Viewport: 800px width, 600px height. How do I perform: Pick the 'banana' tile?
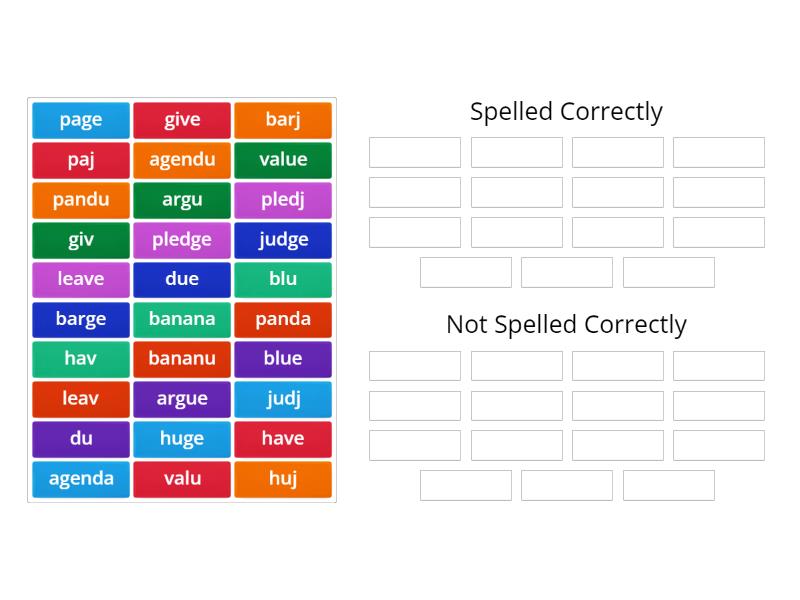click(181, 320)
